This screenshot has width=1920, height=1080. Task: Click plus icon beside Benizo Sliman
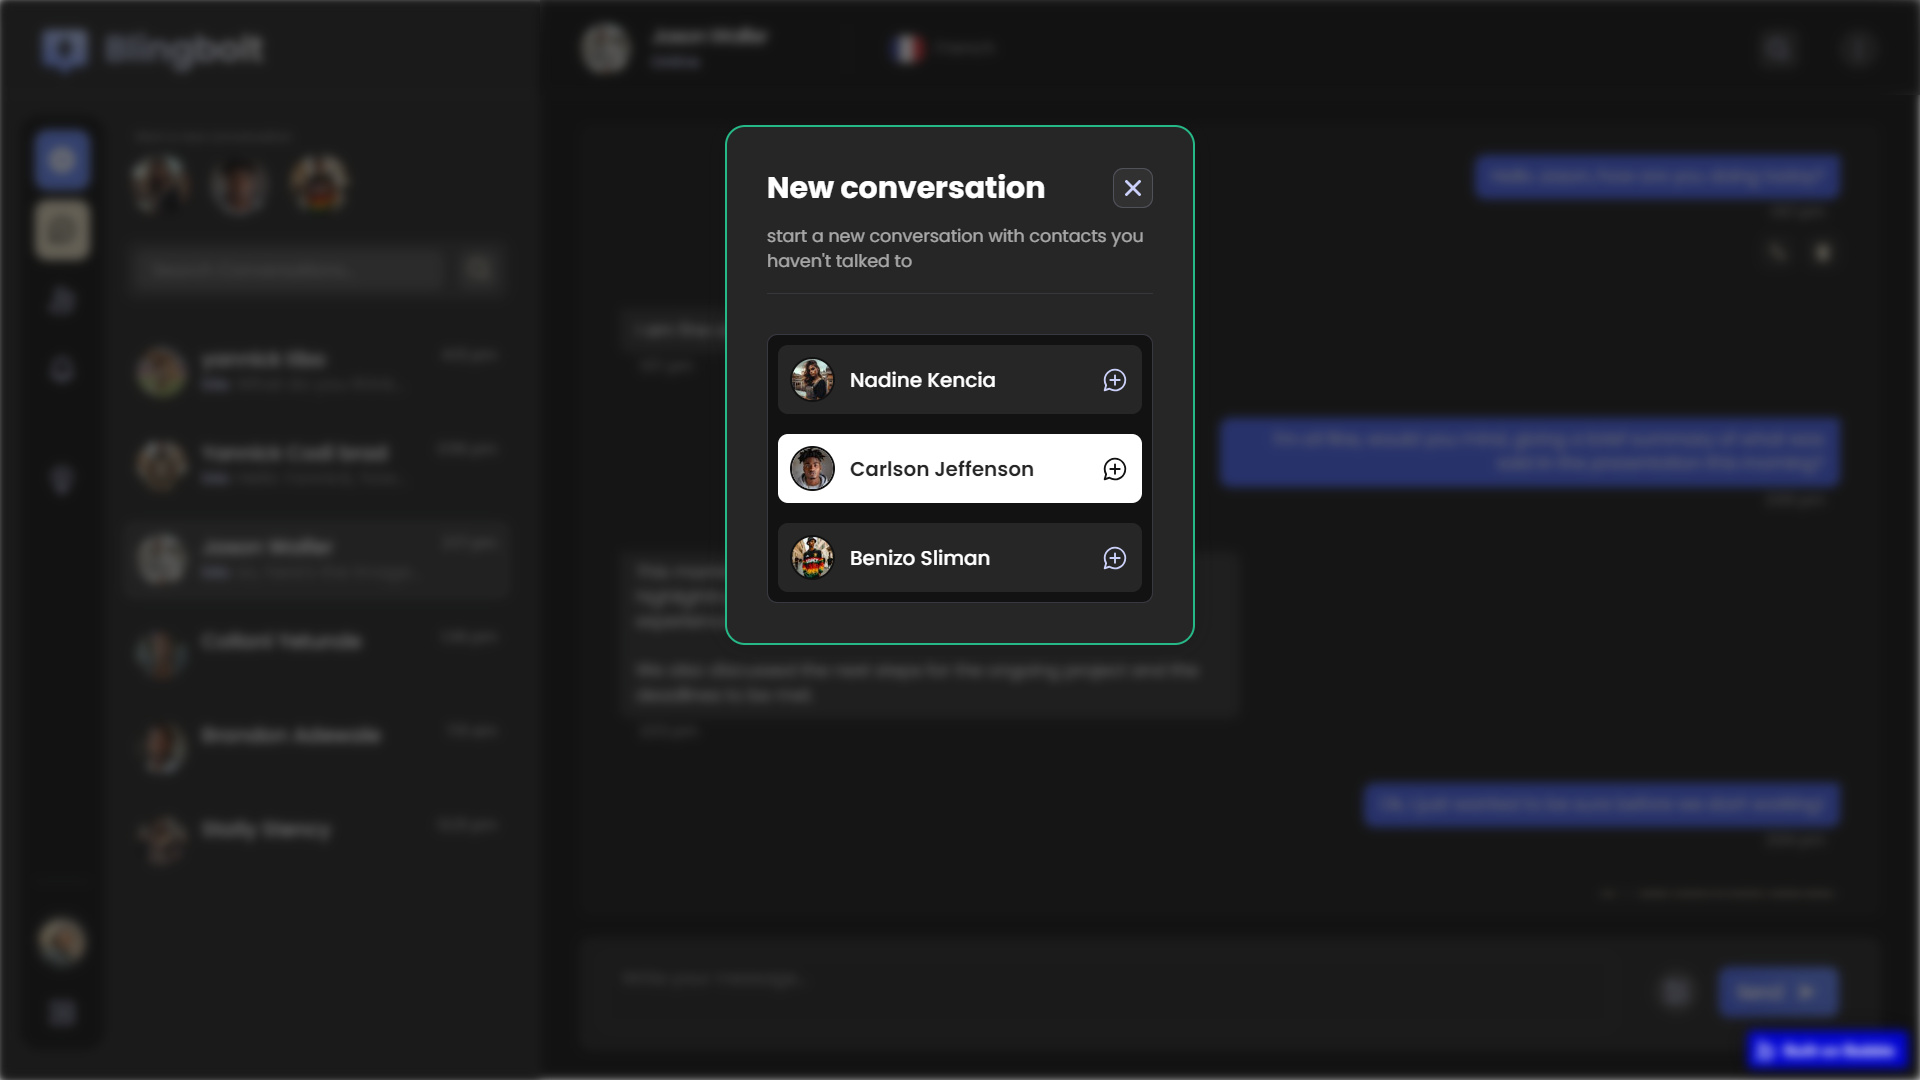click(x=1114, y=558)
